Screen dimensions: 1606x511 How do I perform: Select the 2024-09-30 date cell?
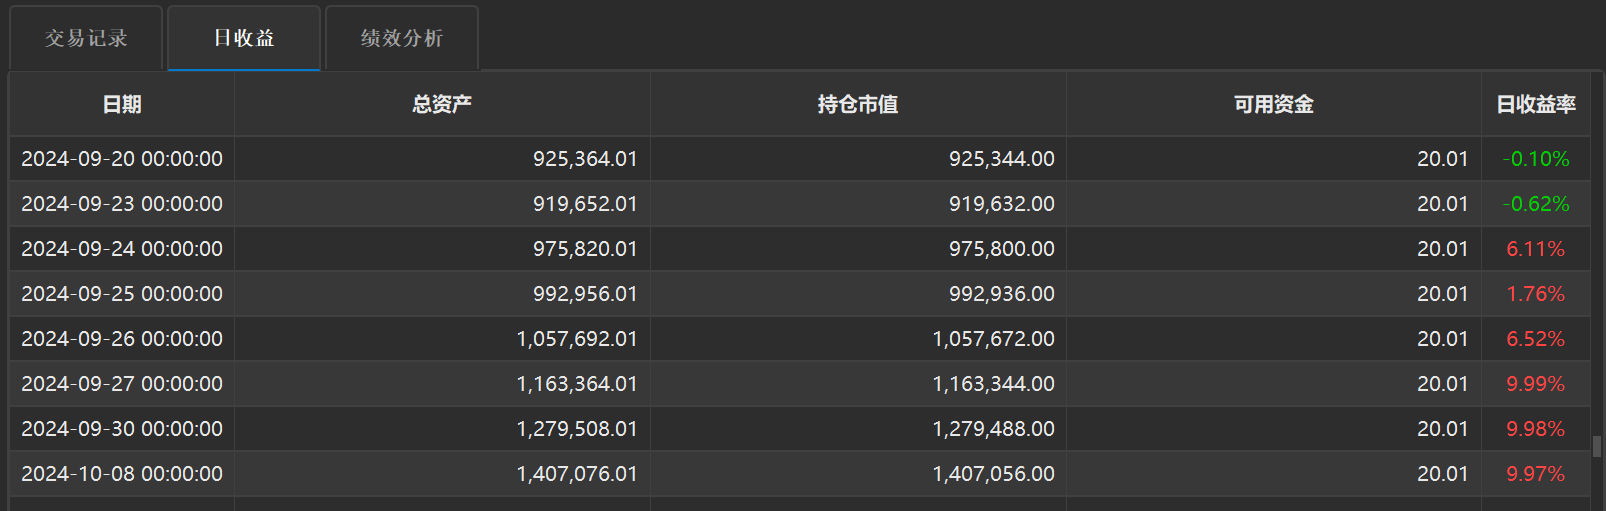click(122, 429)
